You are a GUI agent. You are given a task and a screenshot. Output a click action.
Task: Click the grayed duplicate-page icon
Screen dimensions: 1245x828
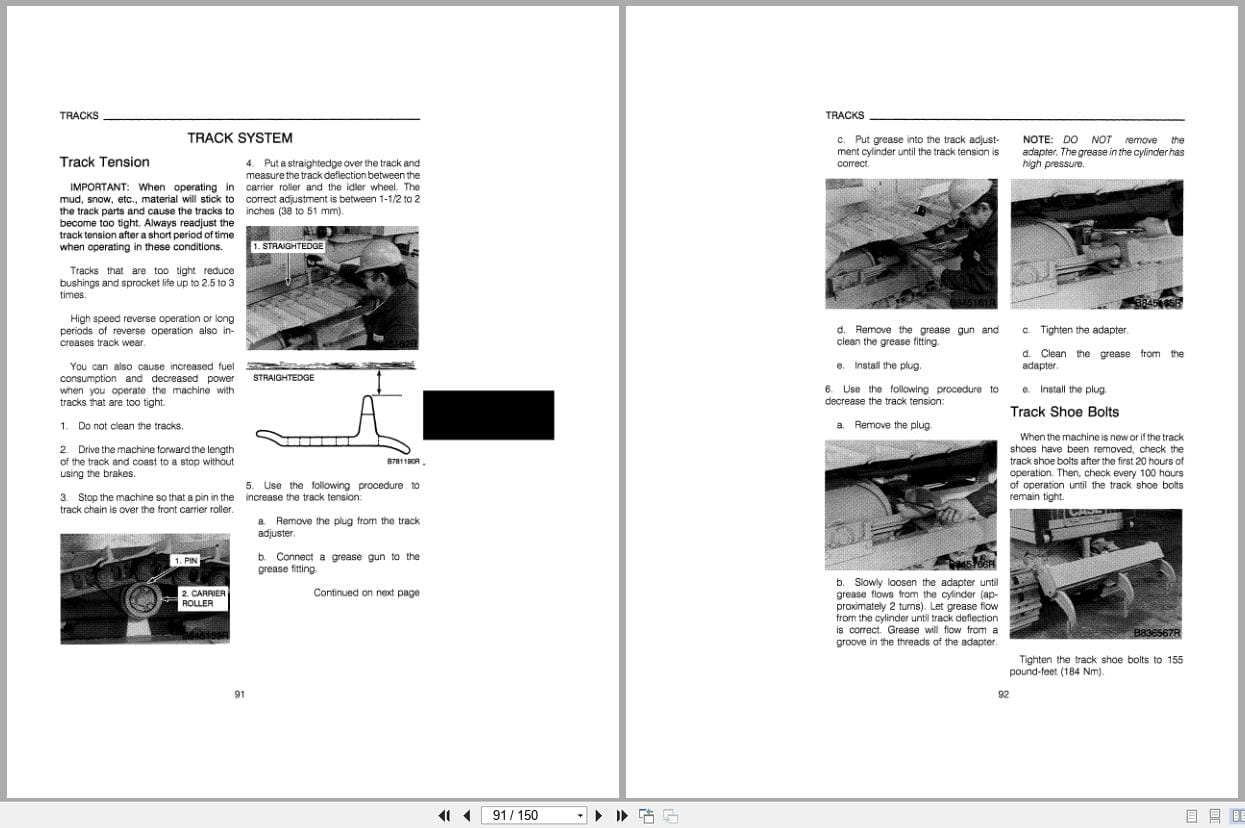click(669, 816)
